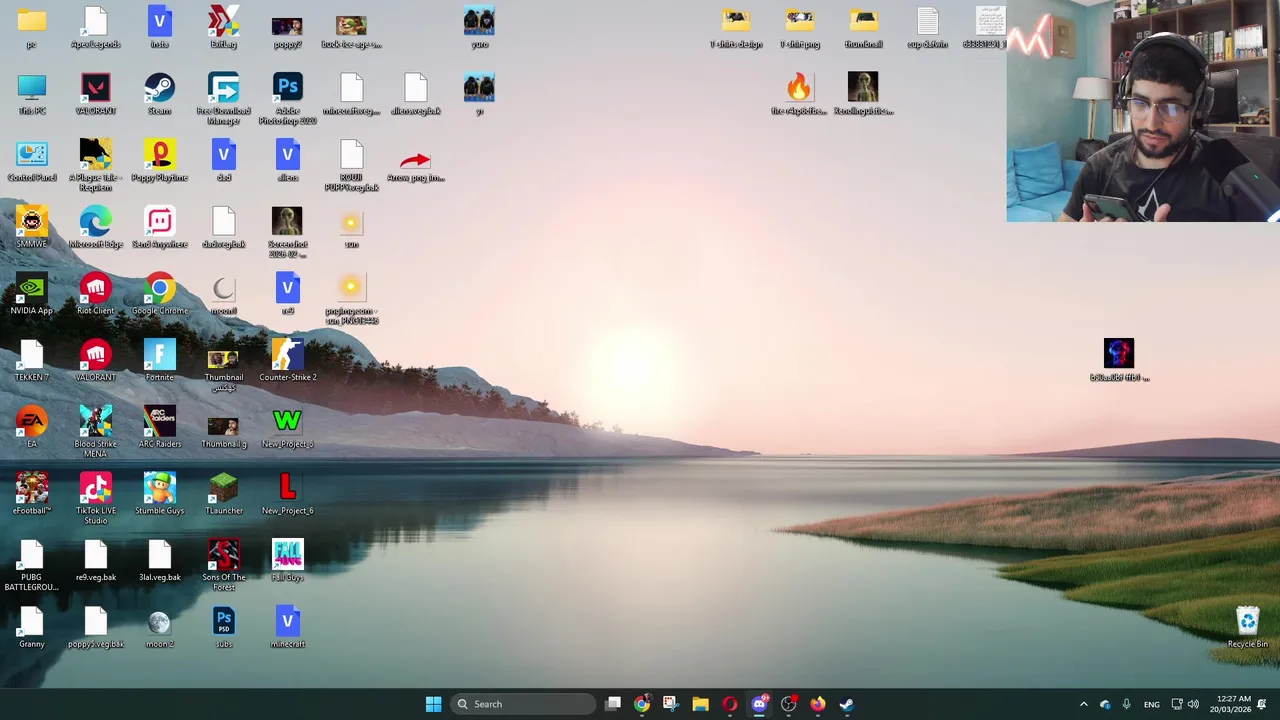Select the New_Project_6 red L image
The height and width of the screenshot is (720, 1280).
click(x=287, y=495)
